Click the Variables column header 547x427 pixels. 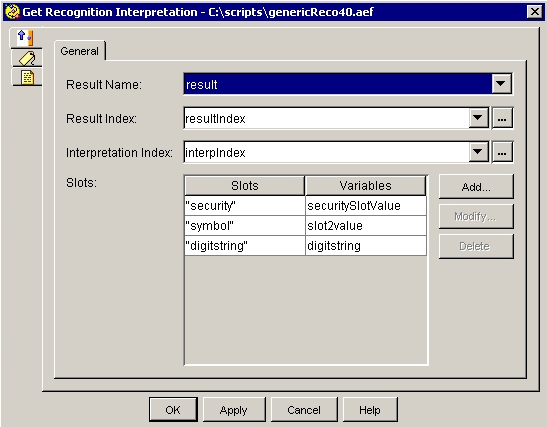click(365, 186)
